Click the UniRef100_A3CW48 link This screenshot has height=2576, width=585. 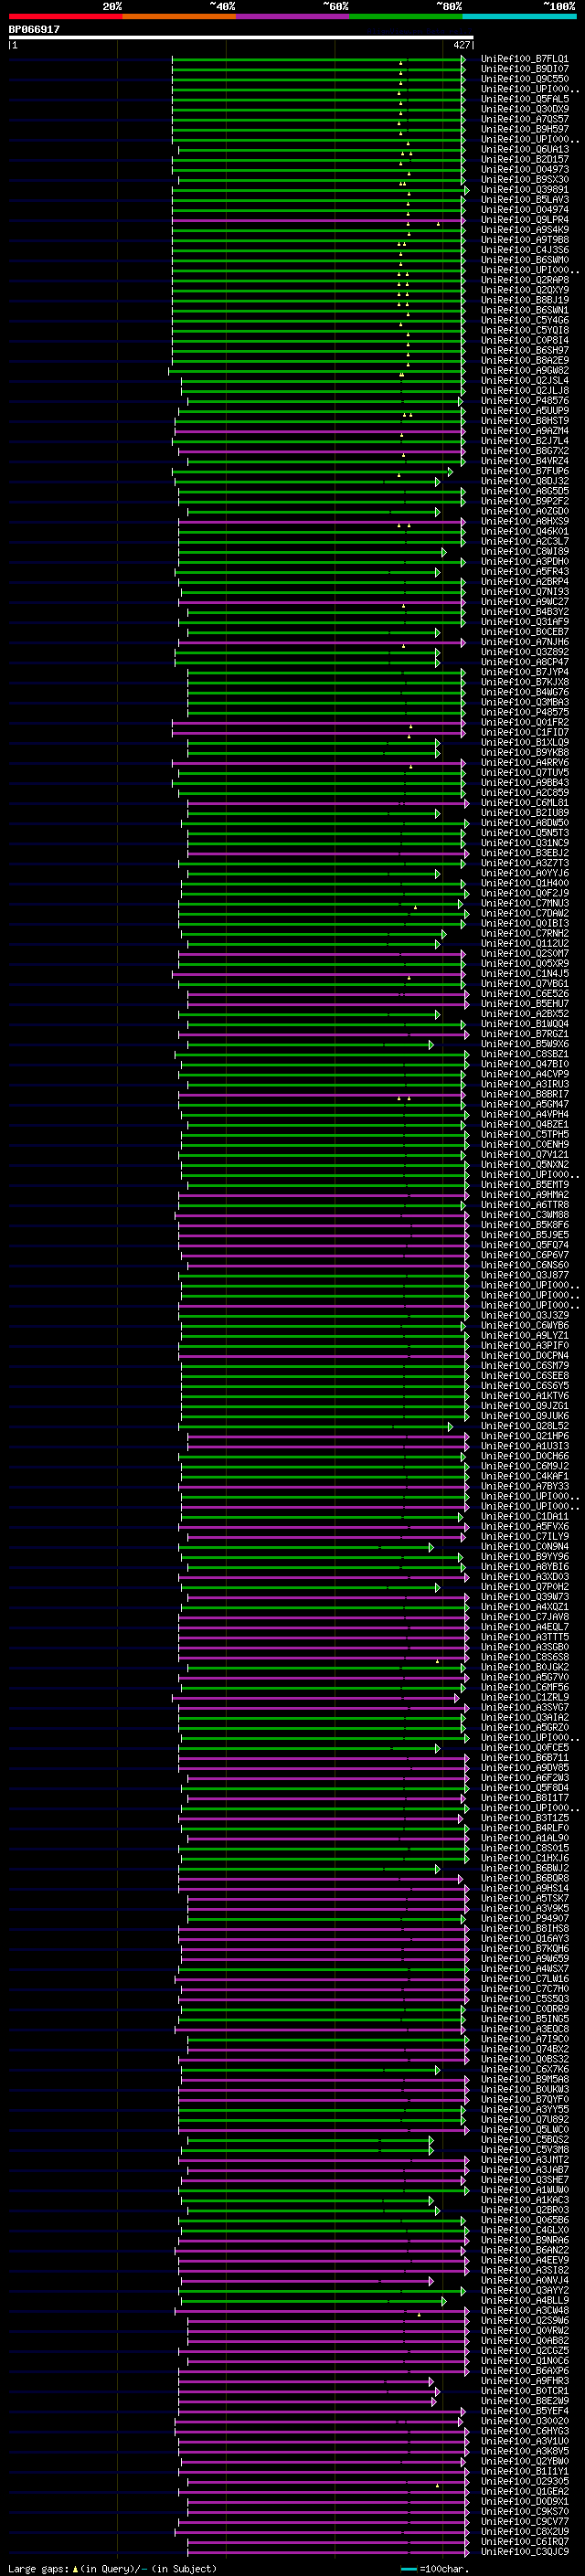(524, 2310)
